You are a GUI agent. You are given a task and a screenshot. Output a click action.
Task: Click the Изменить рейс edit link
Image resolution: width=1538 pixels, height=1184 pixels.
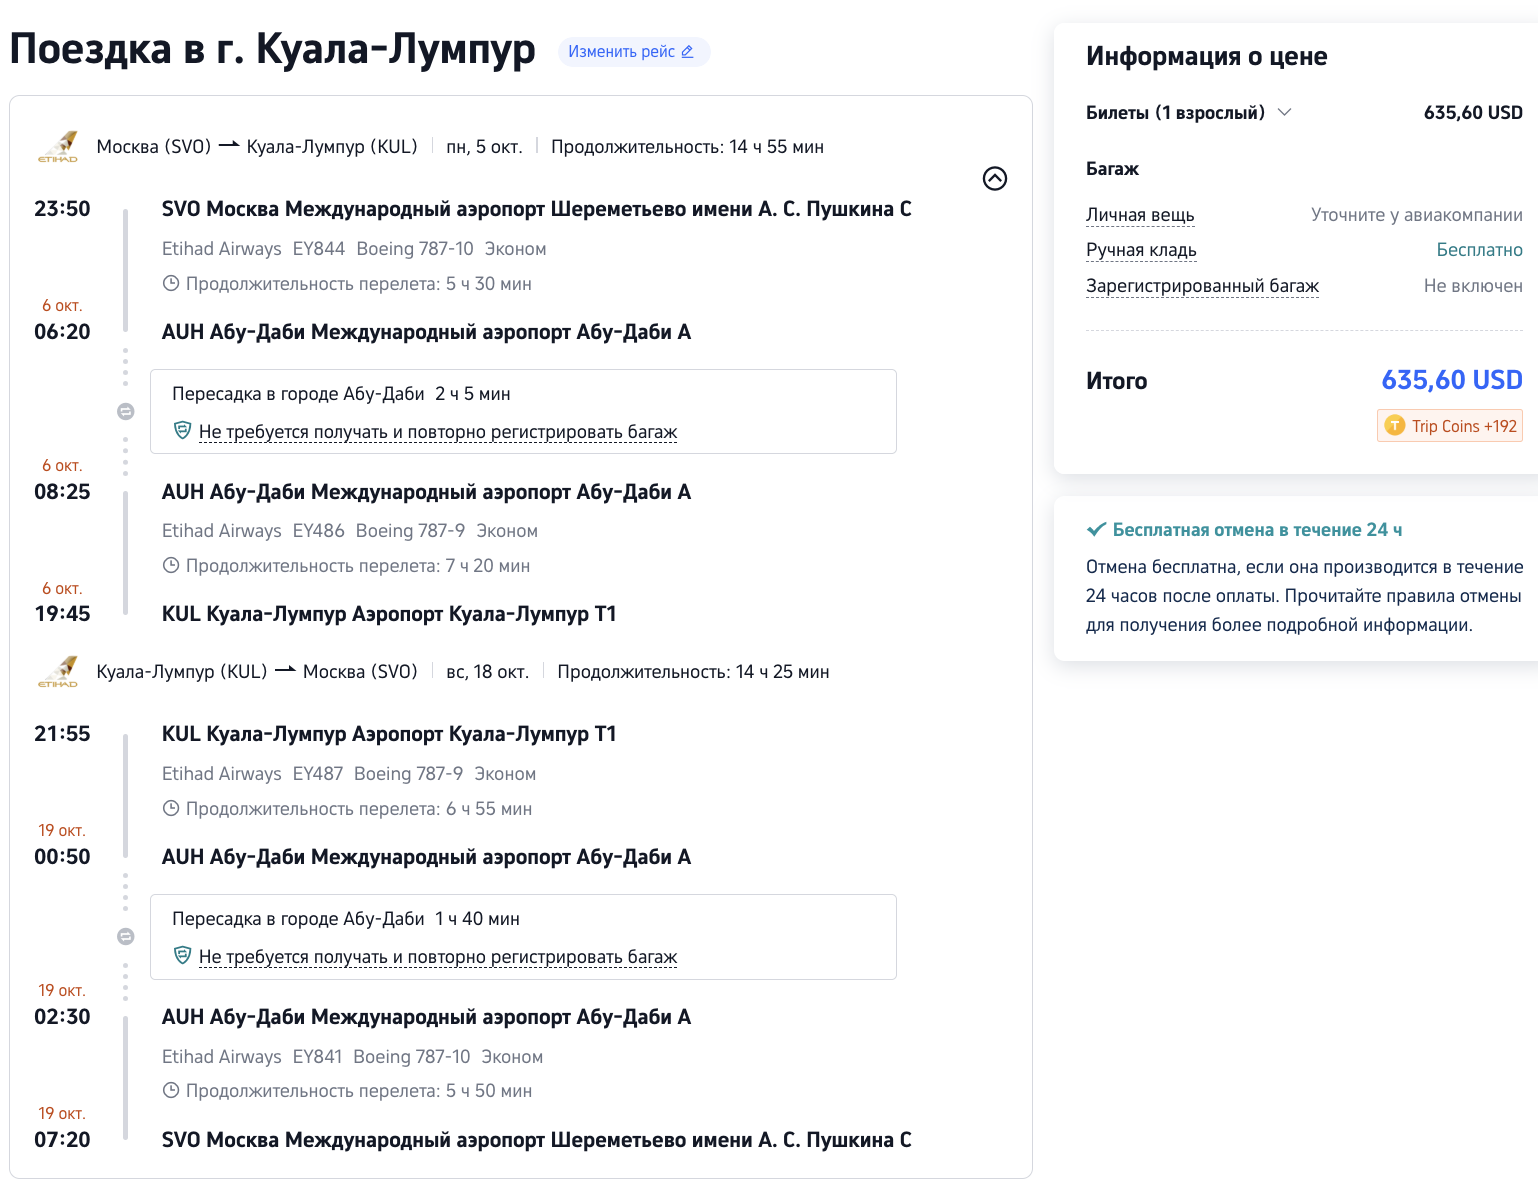coord(632,52)
